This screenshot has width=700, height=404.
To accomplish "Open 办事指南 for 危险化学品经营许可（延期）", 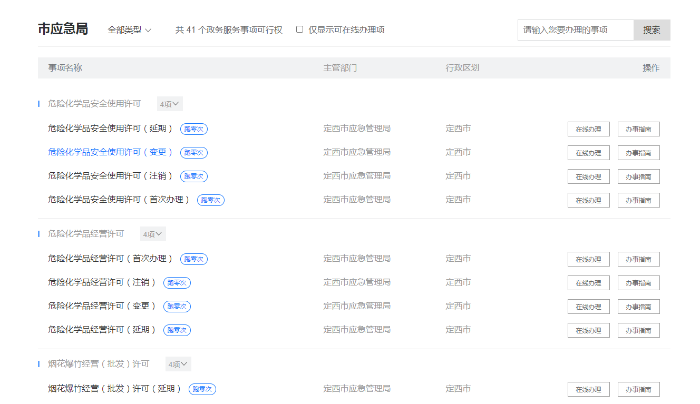I will tap(638, 330).
